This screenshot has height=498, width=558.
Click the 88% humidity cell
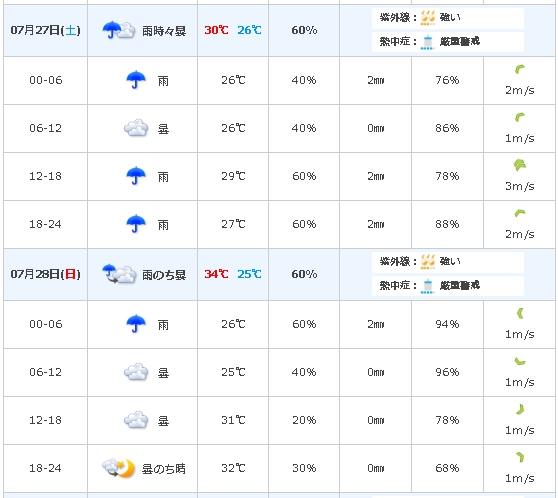pyautogui.click(x=447, y=224)
